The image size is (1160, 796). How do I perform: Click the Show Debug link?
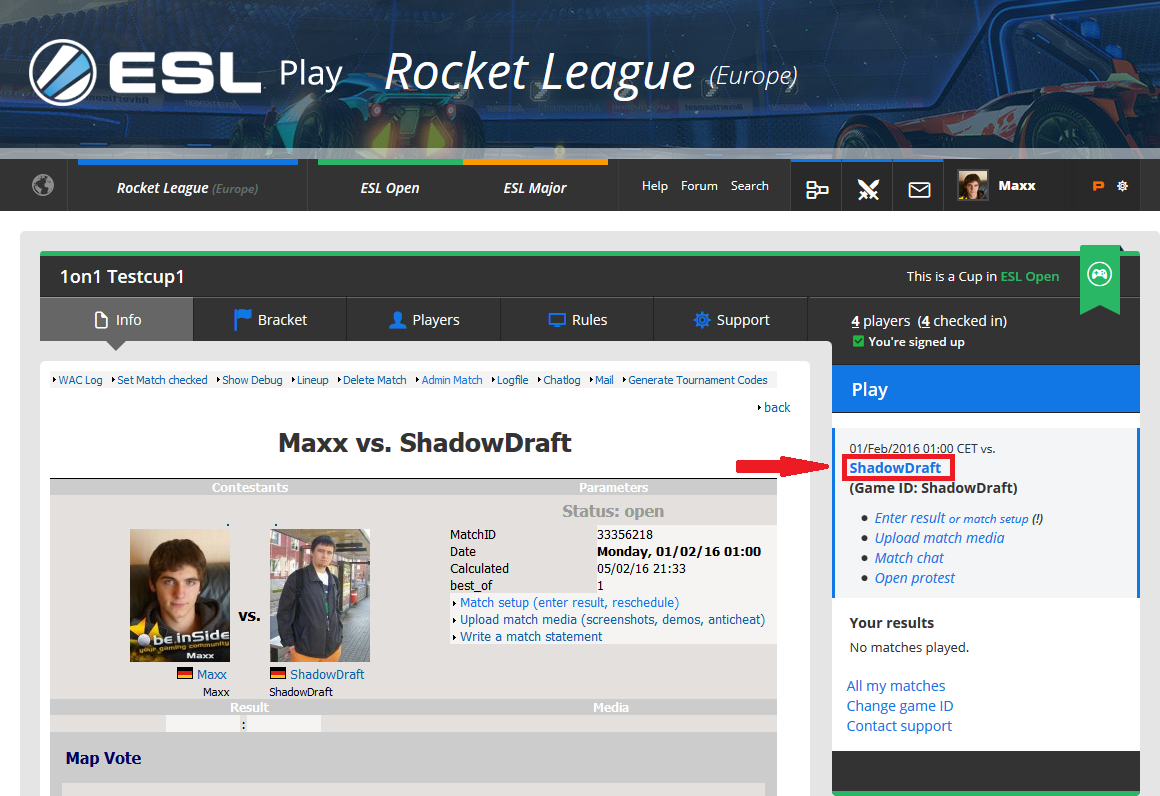point(252,380)
